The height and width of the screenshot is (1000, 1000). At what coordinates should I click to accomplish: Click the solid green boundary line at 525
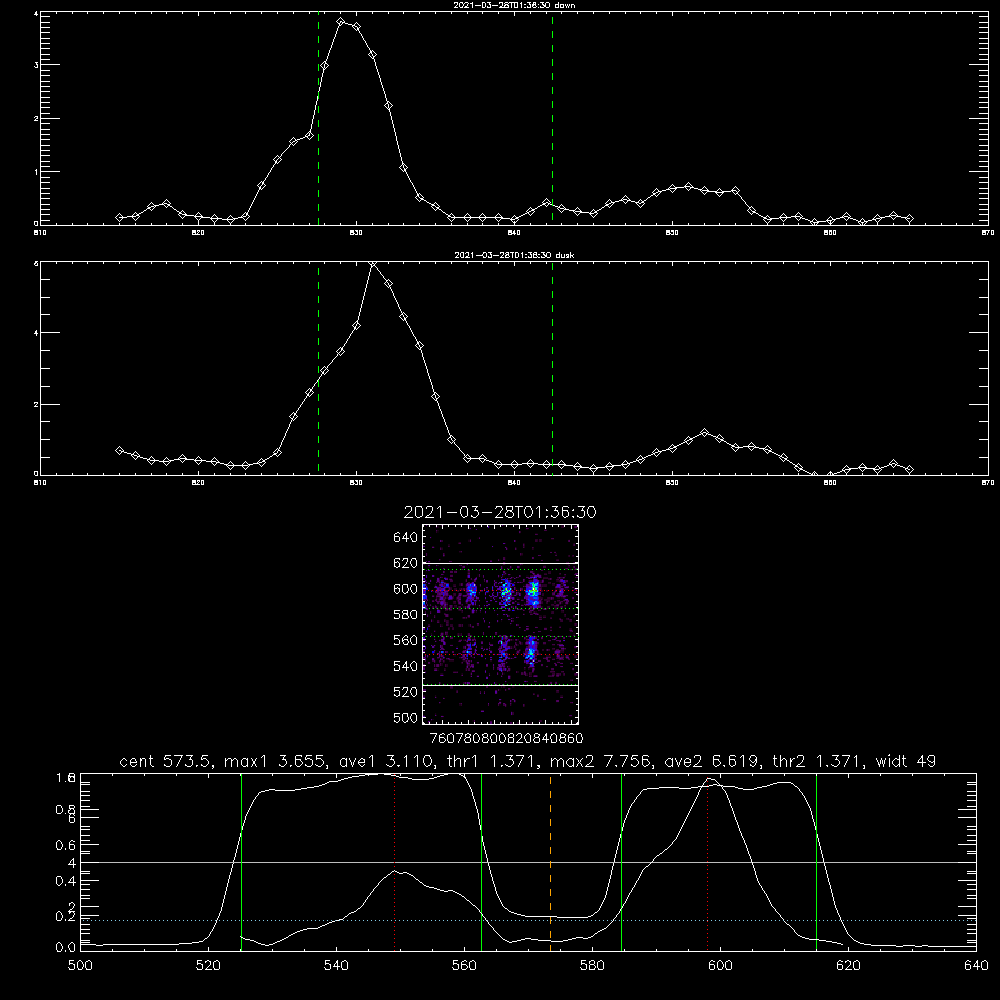click(x=241, y=862)
